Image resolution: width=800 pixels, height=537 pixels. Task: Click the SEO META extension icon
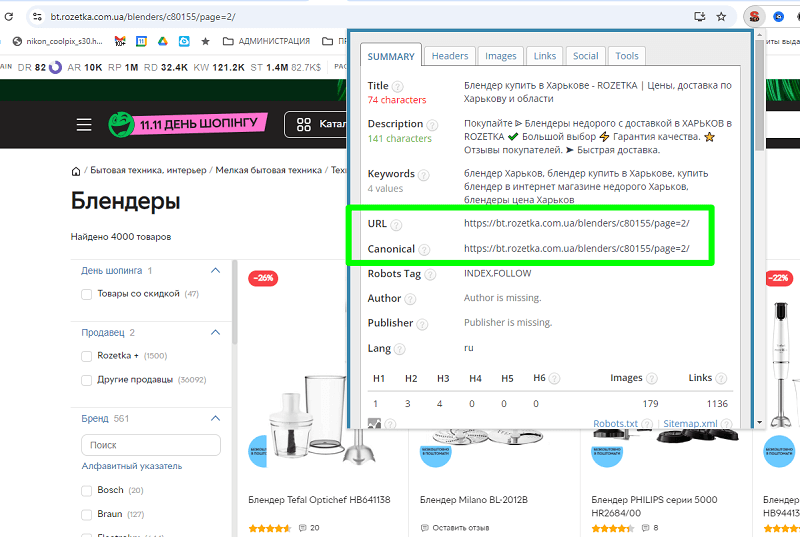[x=754, y=16]
